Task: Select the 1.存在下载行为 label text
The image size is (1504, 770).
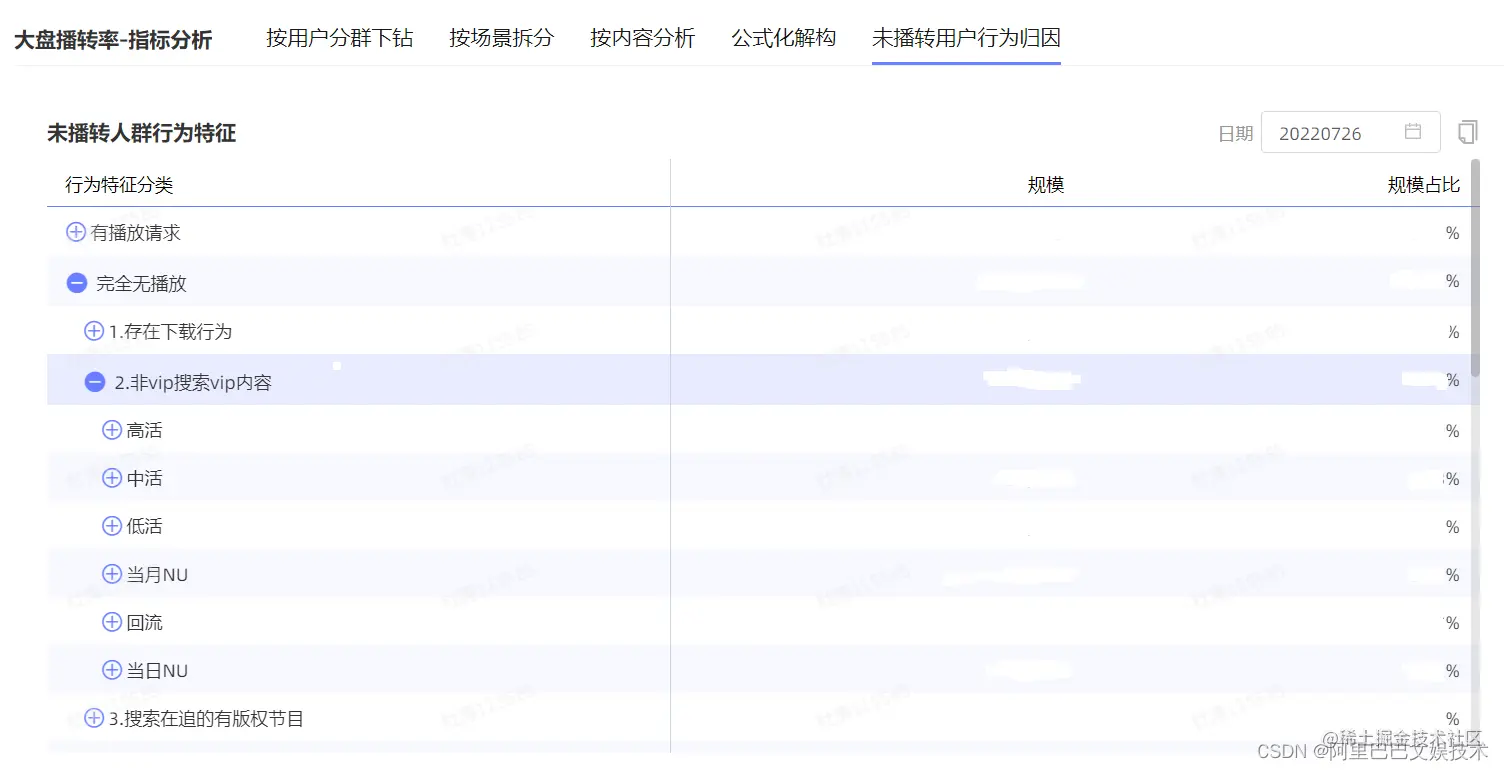Action: click(170, 331)
